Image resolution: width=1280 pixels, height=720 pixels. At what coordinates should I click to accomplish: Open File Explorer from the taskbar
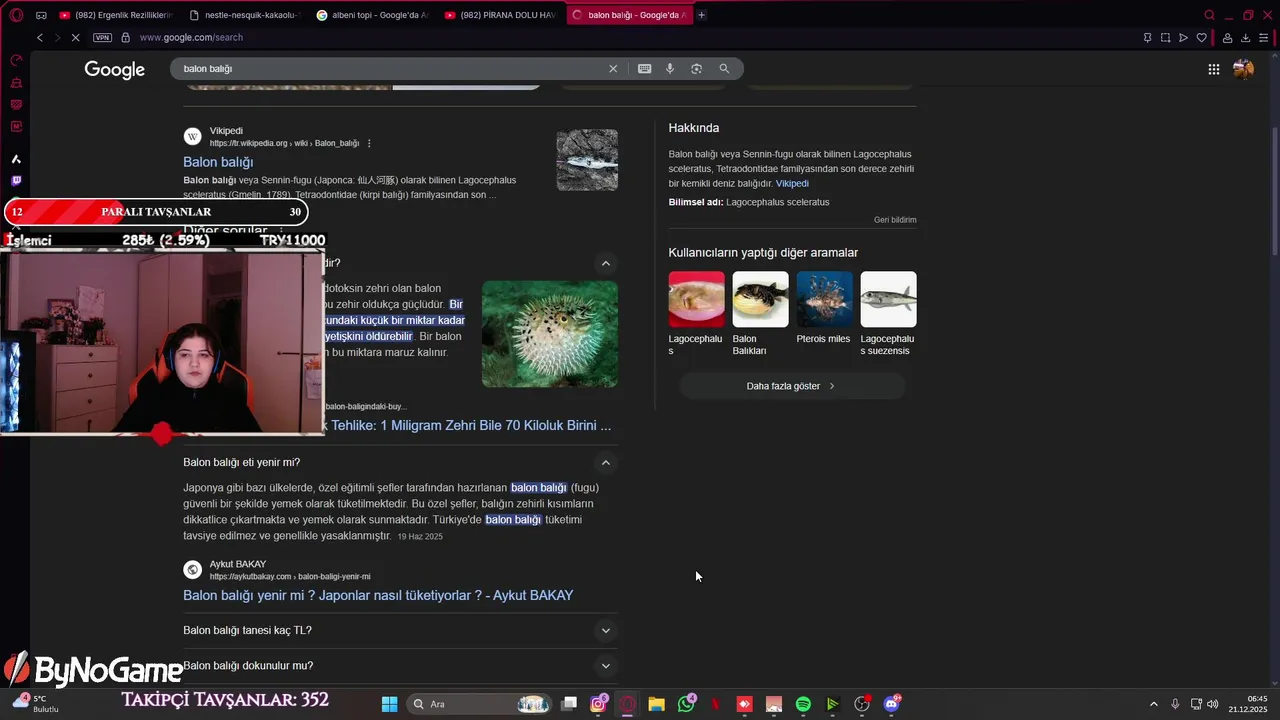656,704
